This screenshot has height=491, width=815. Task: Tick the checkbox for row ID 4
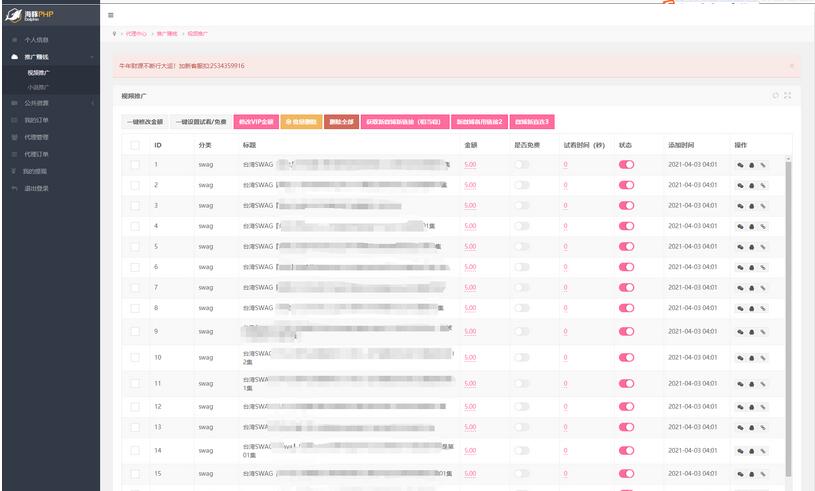(x=135, y=226)
